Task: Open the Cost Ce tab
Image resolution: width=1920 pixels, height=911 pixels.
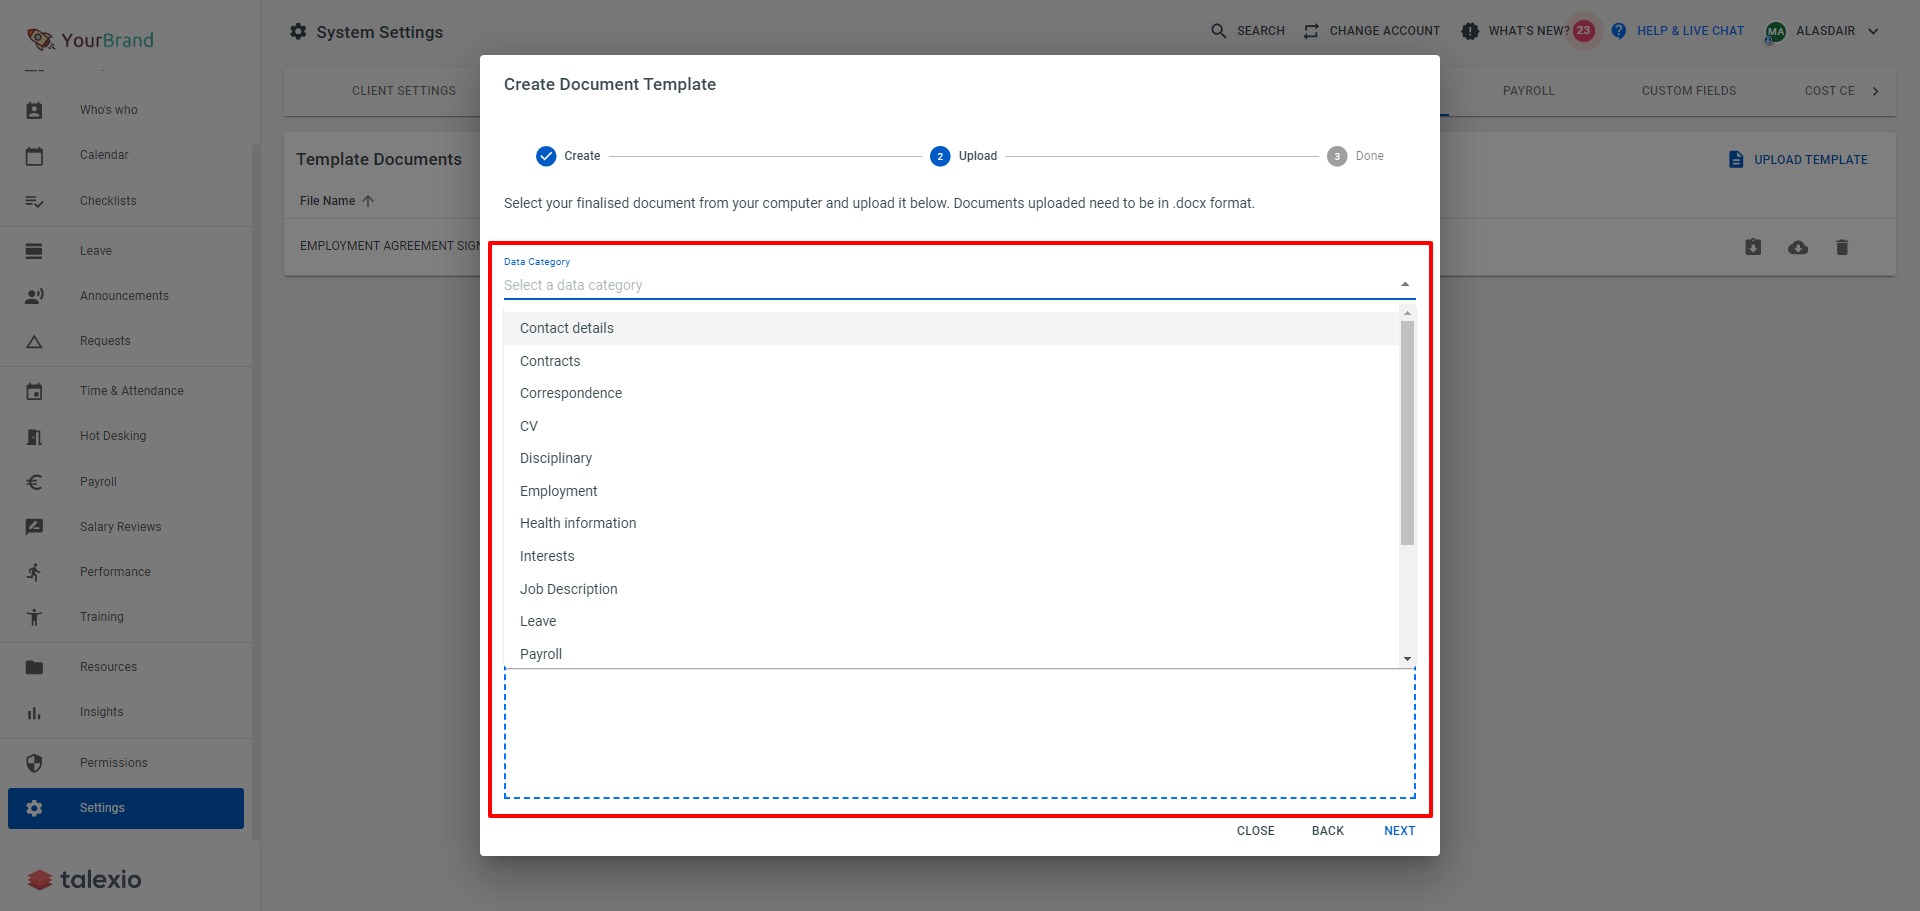Action: tap(1829, 91)
